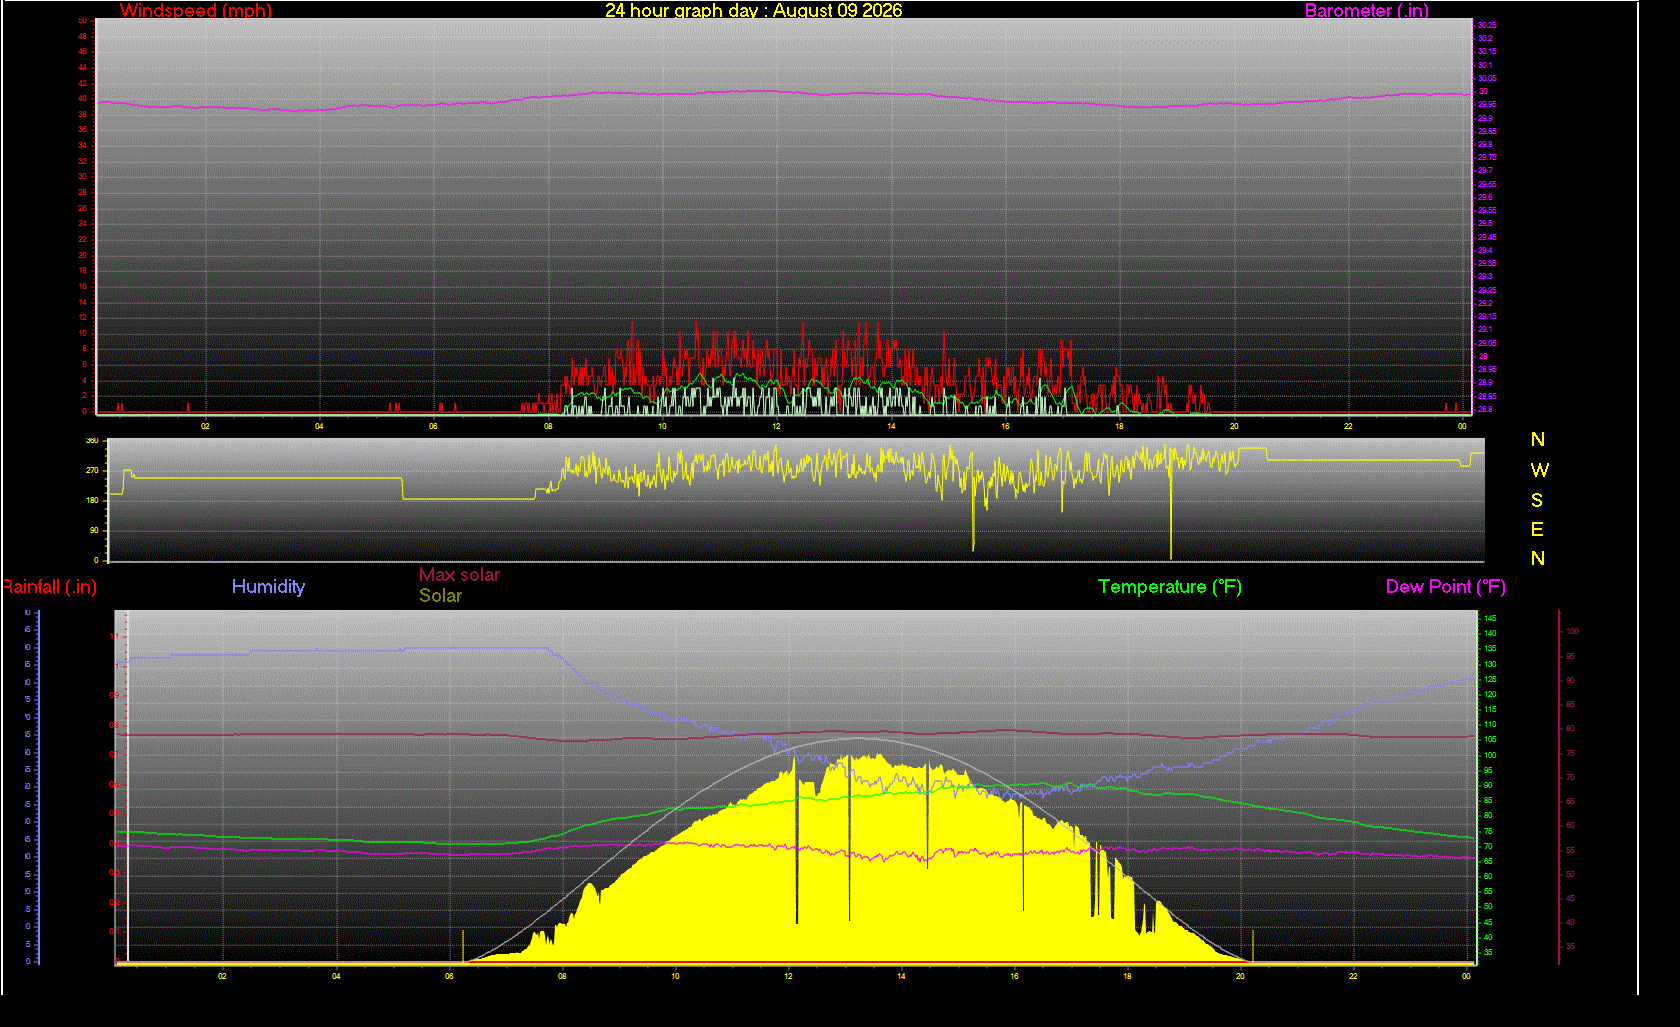
Task: Click the Max solar legend label
Action: point(459,575)
